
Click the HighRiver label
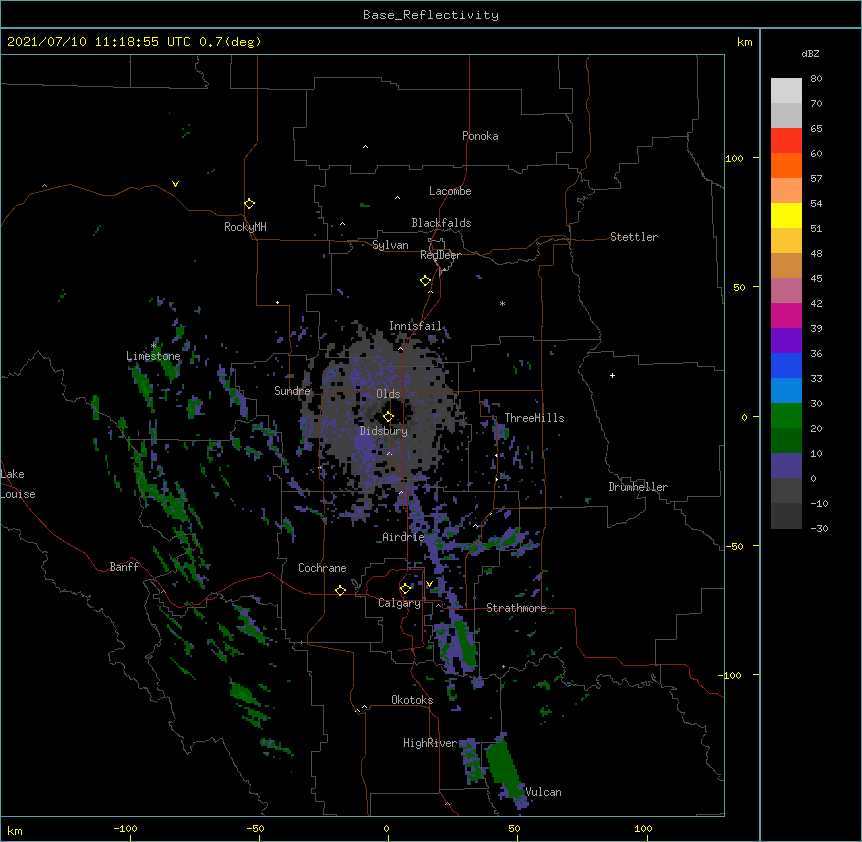point(430,743)
